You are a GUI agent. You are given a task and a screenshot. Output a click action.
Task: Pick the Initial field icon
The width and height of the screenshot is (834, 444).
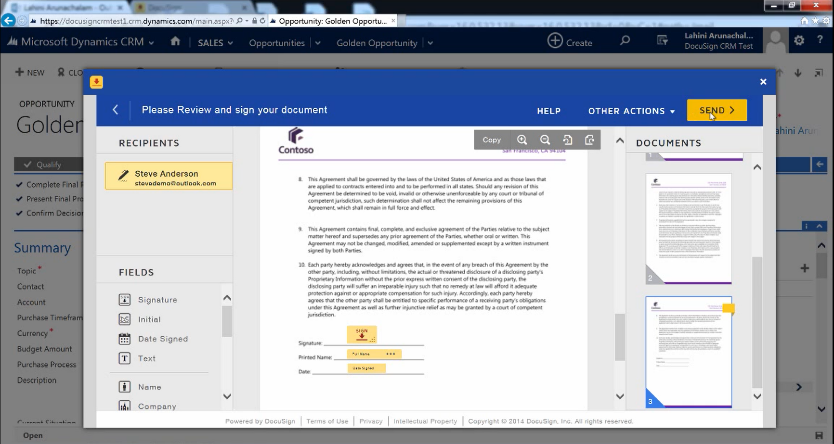coord(124,319)
